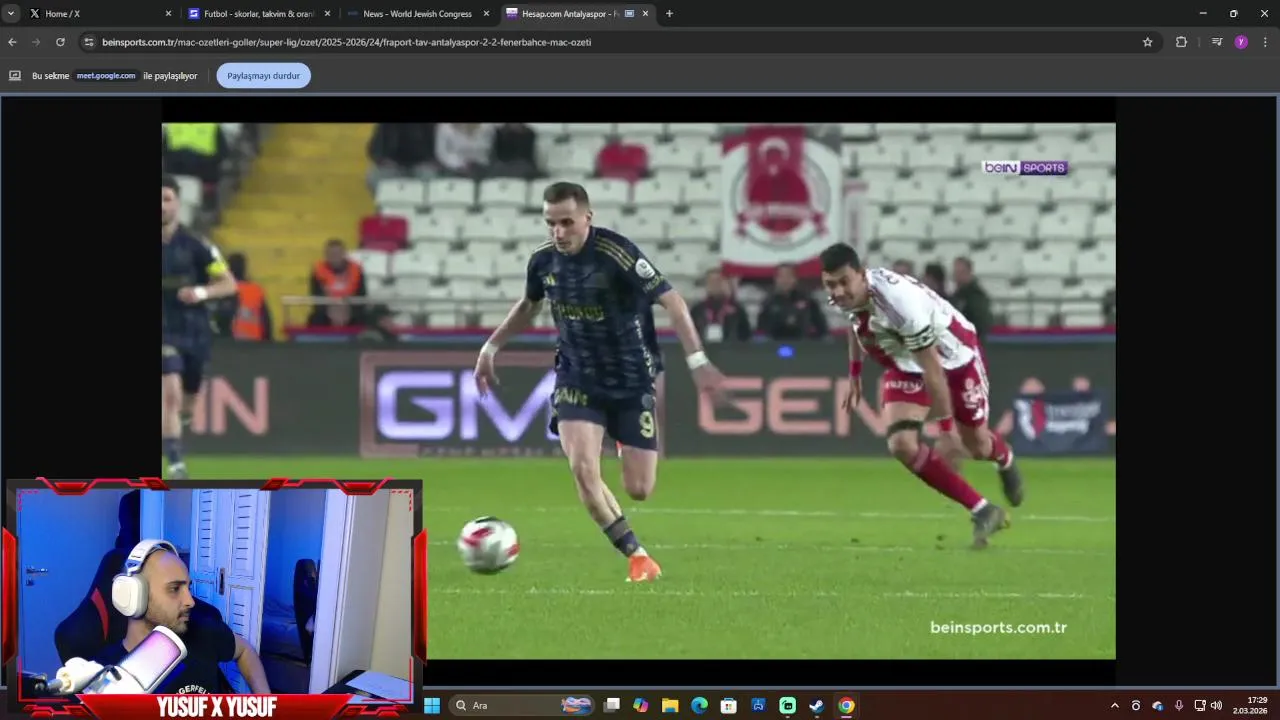This screenshot has height=720, width=1280.
Task: Open Microsoft Store from taskbar
Action: [x=729, y=705]
